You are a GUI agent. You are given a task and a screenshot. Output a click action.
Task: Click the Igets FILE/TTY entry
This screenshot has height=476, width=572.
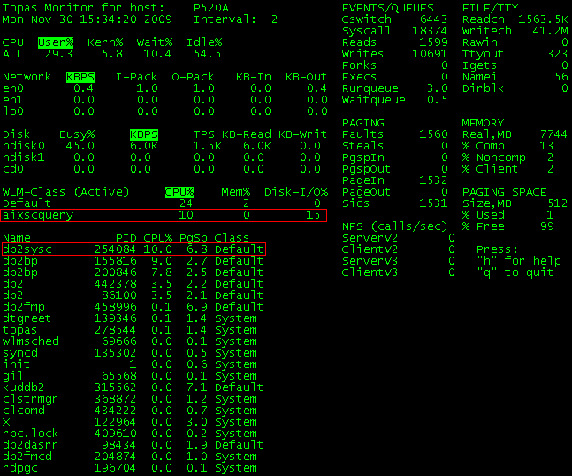pyautogui.click(x=515, y=66)
